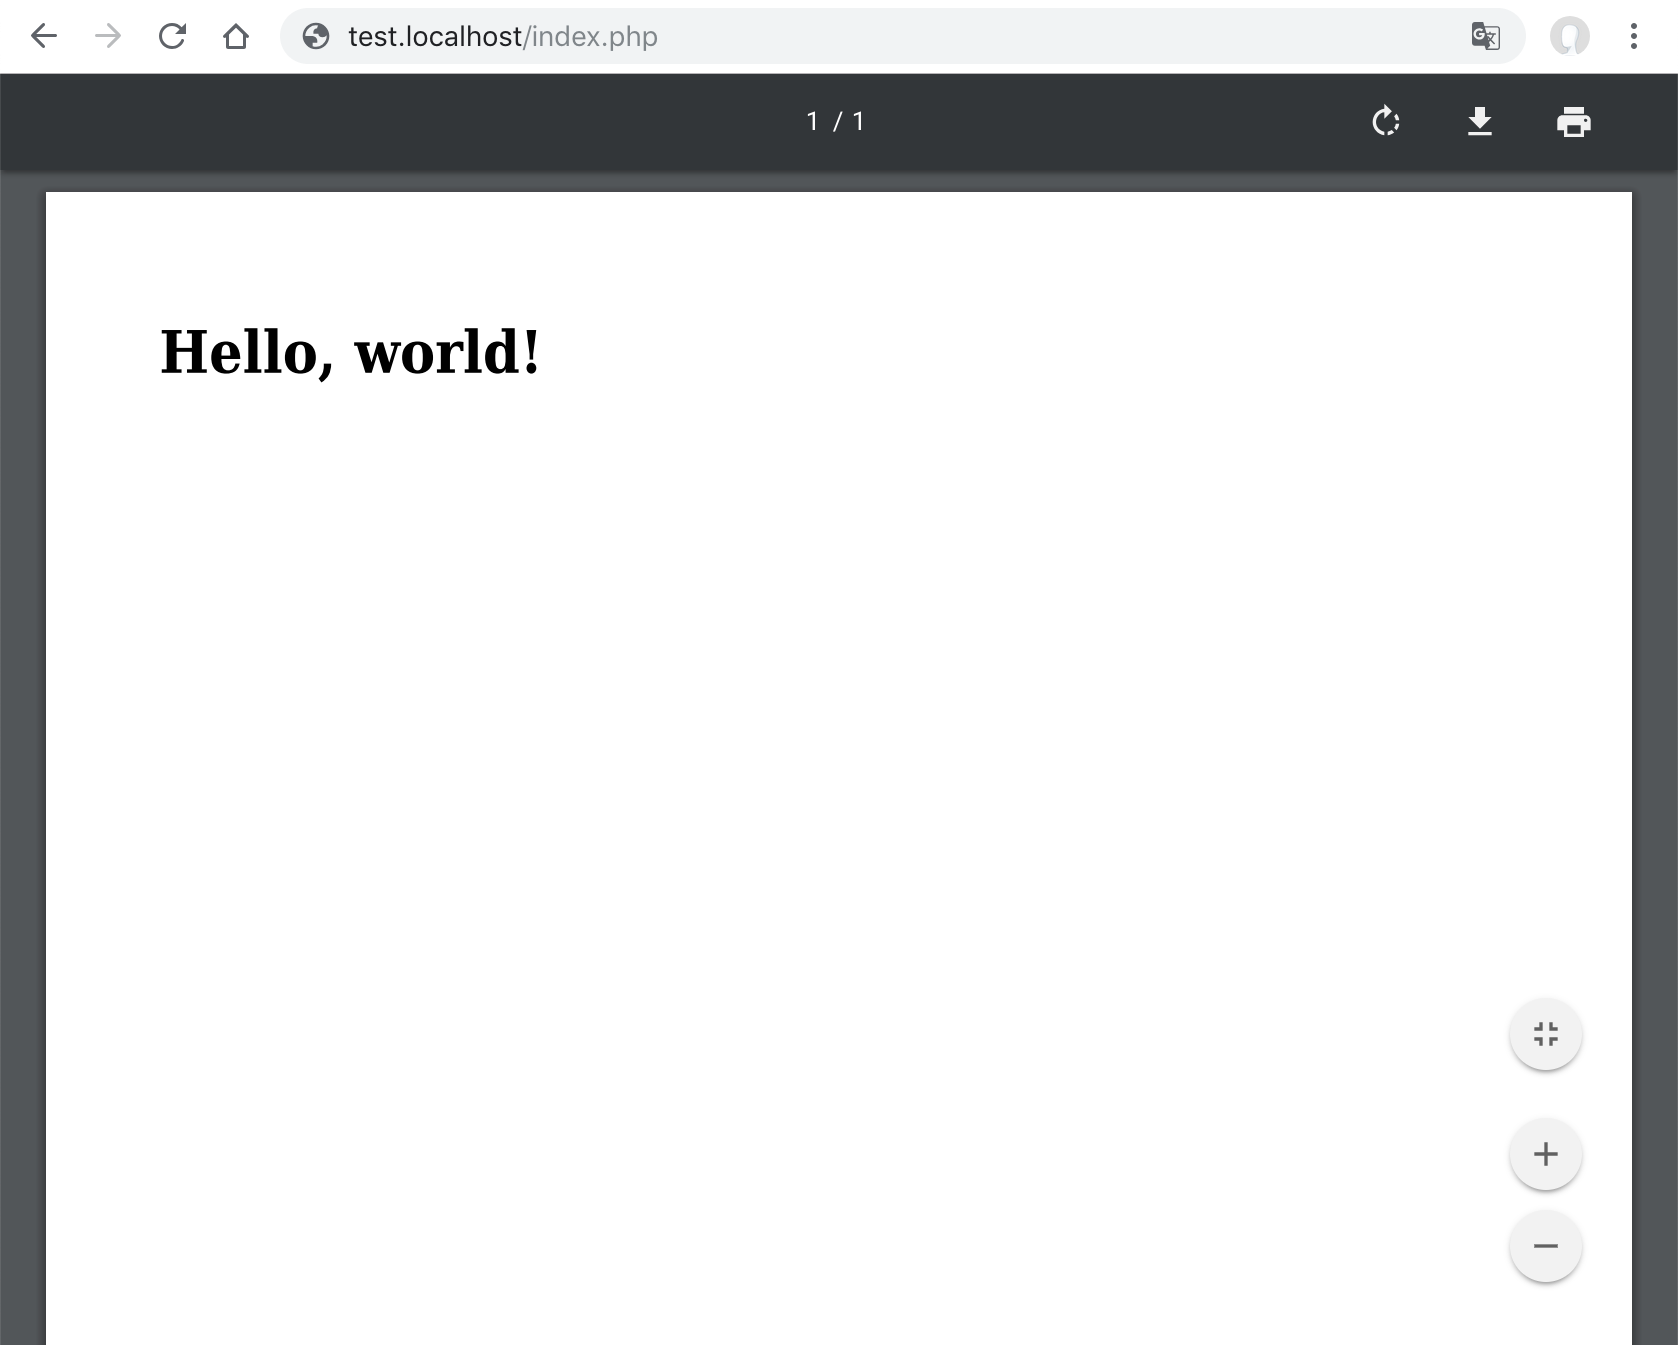The width and height of the screenshot is (1678, 1345).
Task: Rotate the PDF clockwise
Action: coord(1386,122)
